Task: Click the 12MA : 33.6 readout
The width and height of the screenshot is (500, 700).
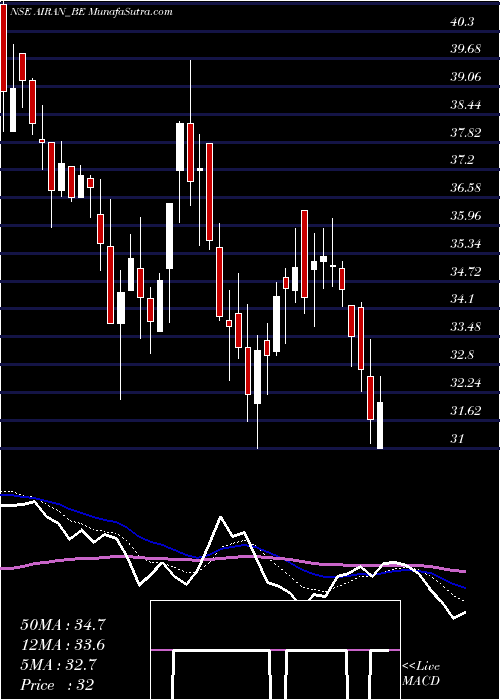Action: click(63, 645)
